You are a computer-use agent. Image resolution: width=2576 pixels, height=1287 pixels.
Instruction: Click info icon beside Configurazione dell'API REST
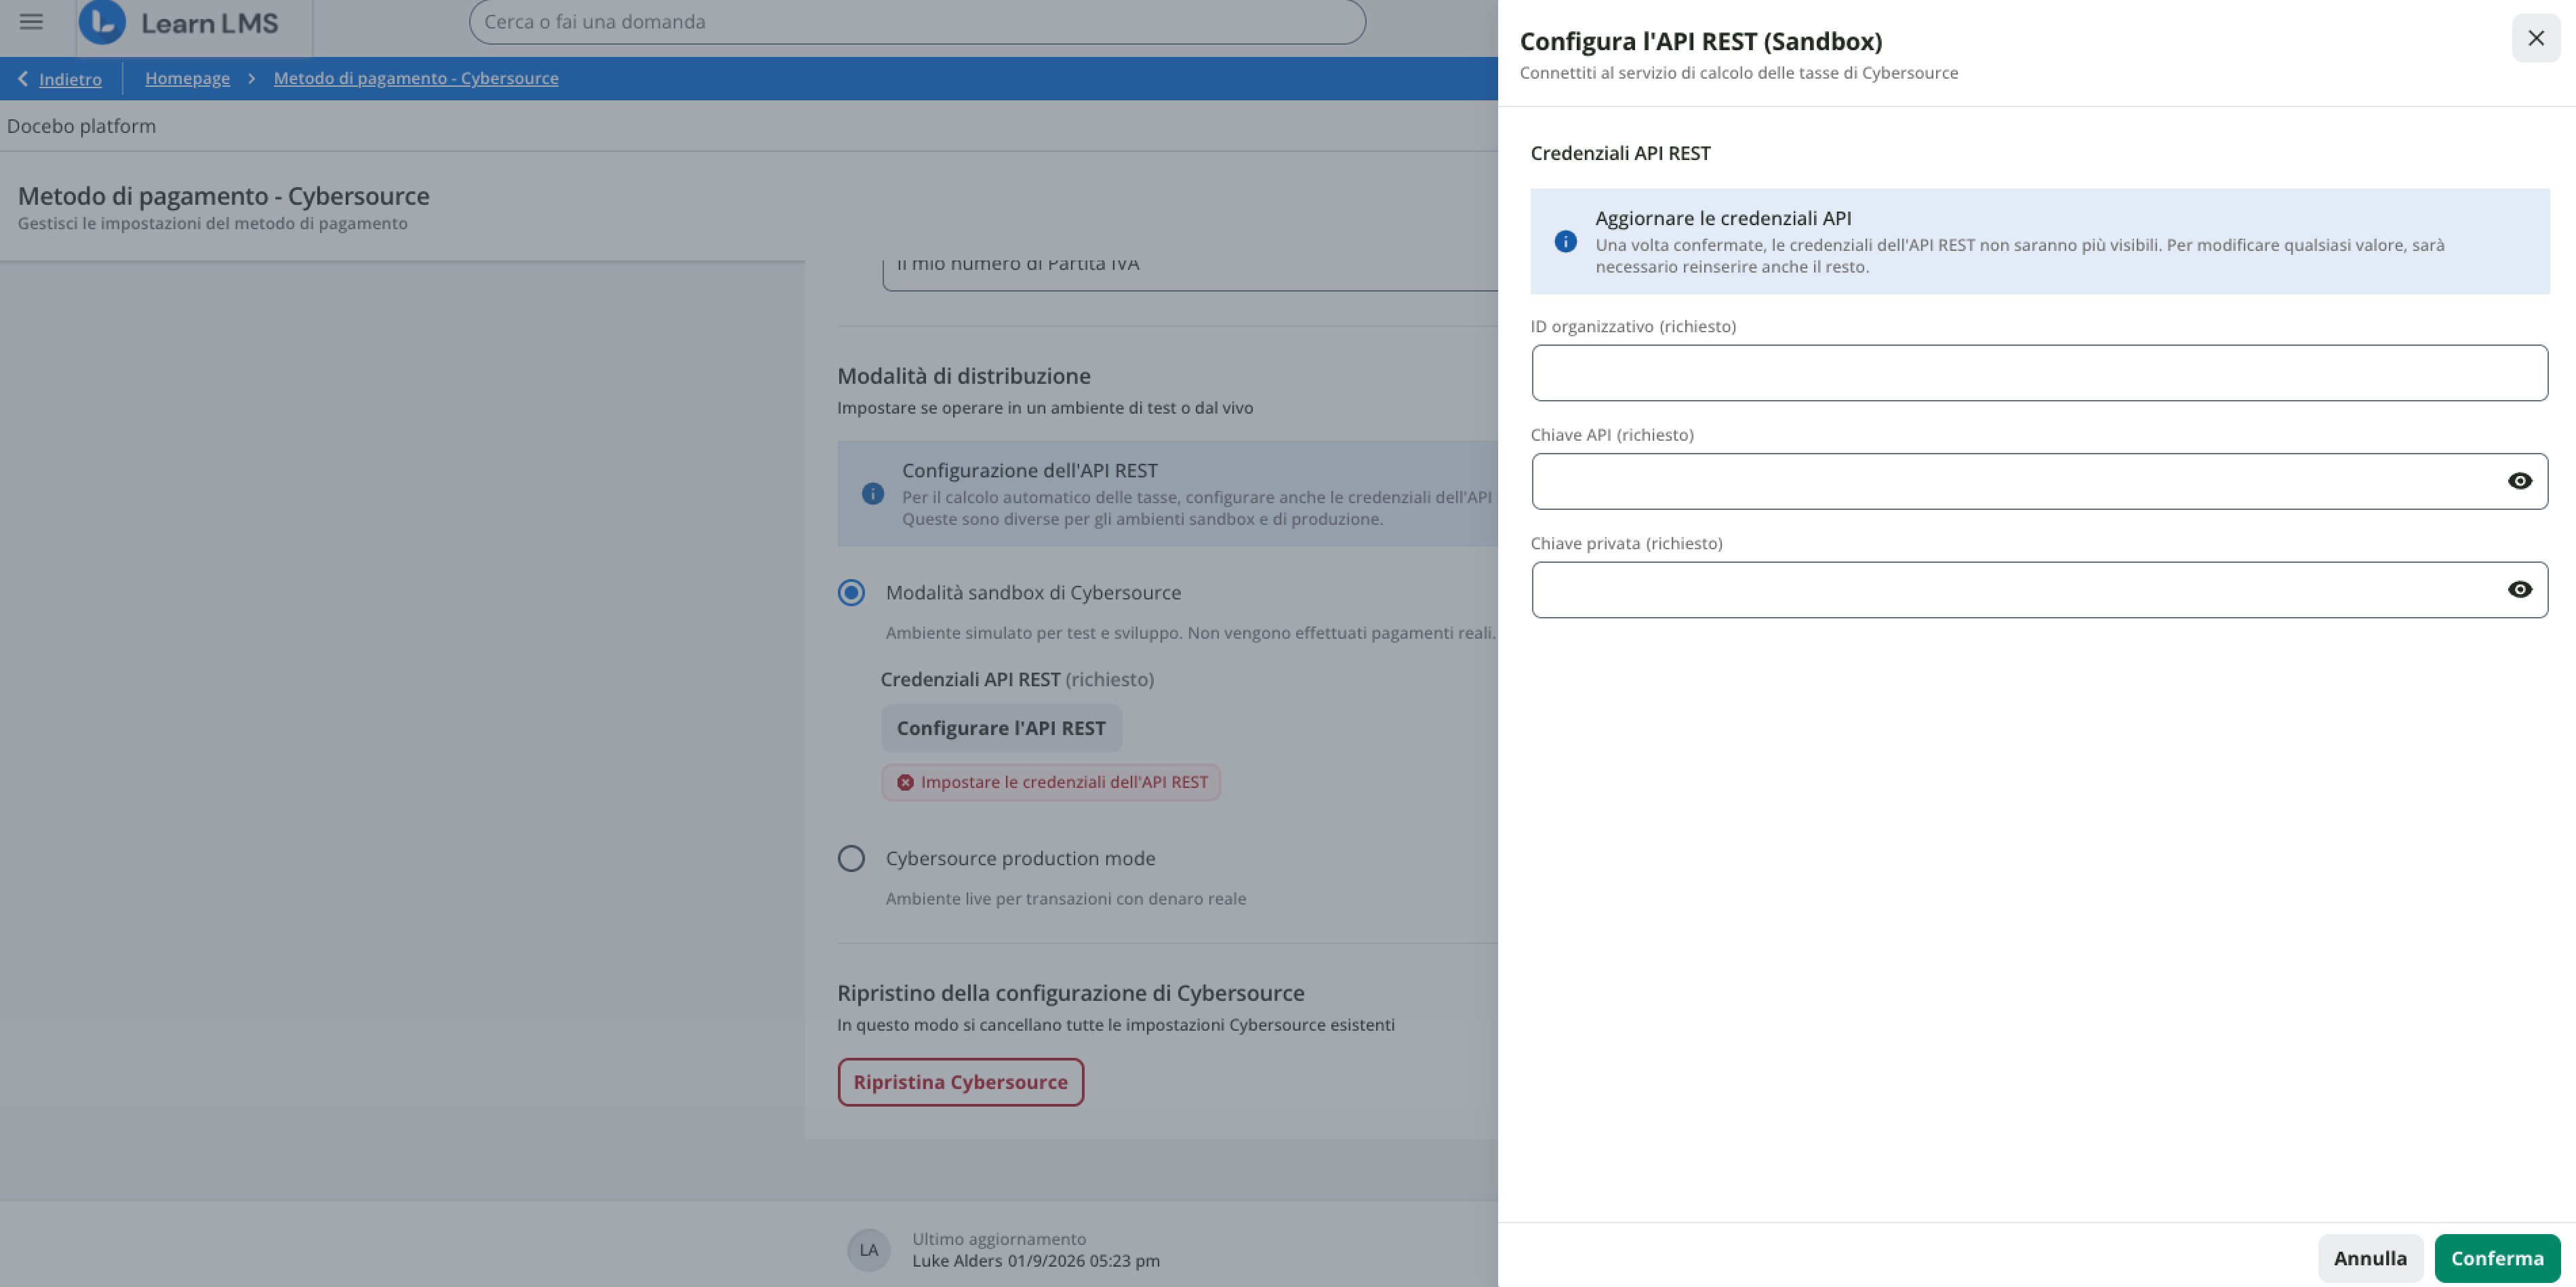(x=872, y=494)
